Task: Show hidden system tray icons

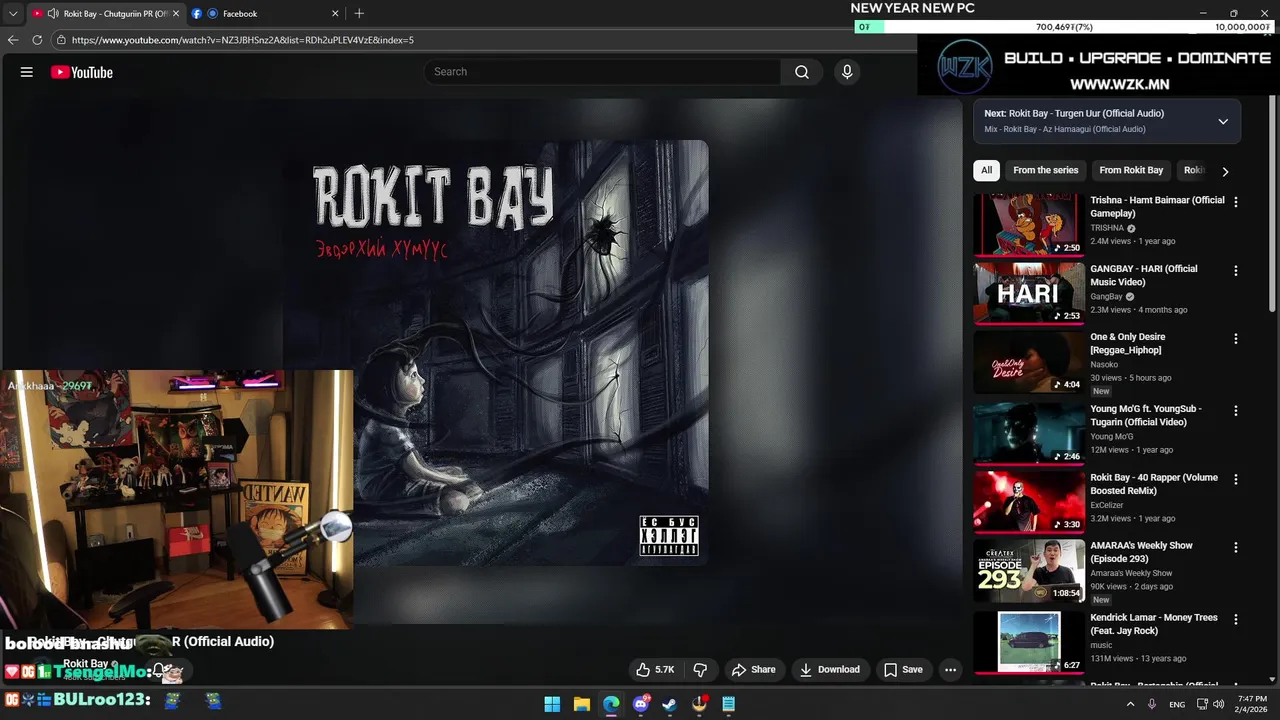Action: pos(1130,704)
